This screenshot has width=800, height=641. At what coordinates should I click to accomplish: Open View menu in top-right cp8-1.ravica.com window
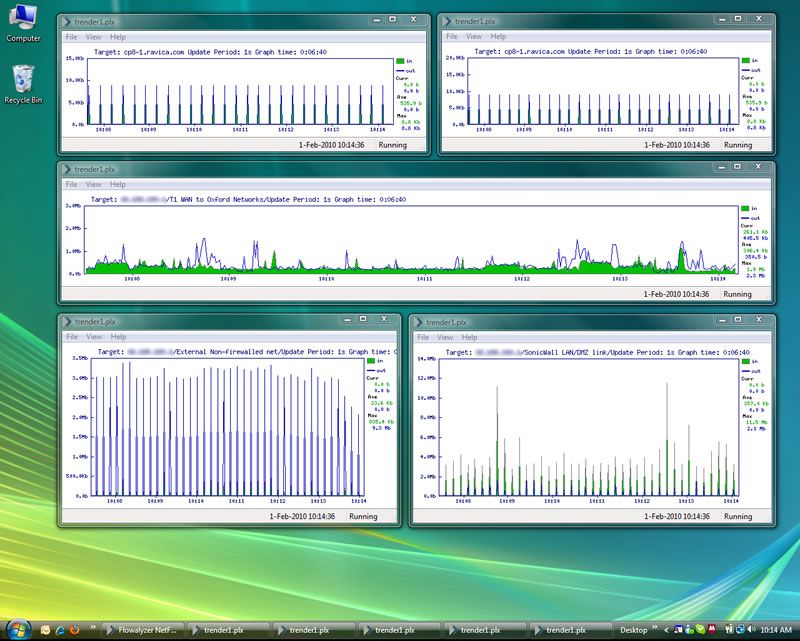[x=474, y=36]
